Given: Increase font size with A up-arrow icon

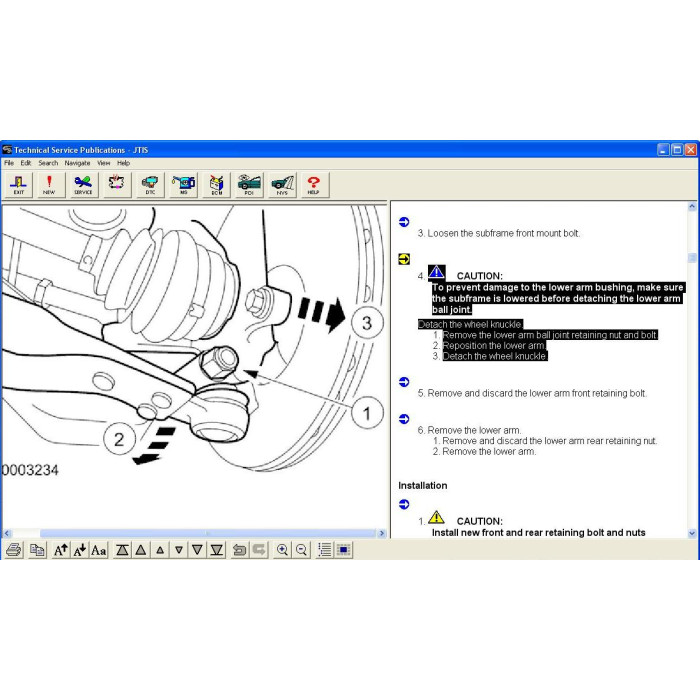Looking at the screenshot, I should 61,550.
